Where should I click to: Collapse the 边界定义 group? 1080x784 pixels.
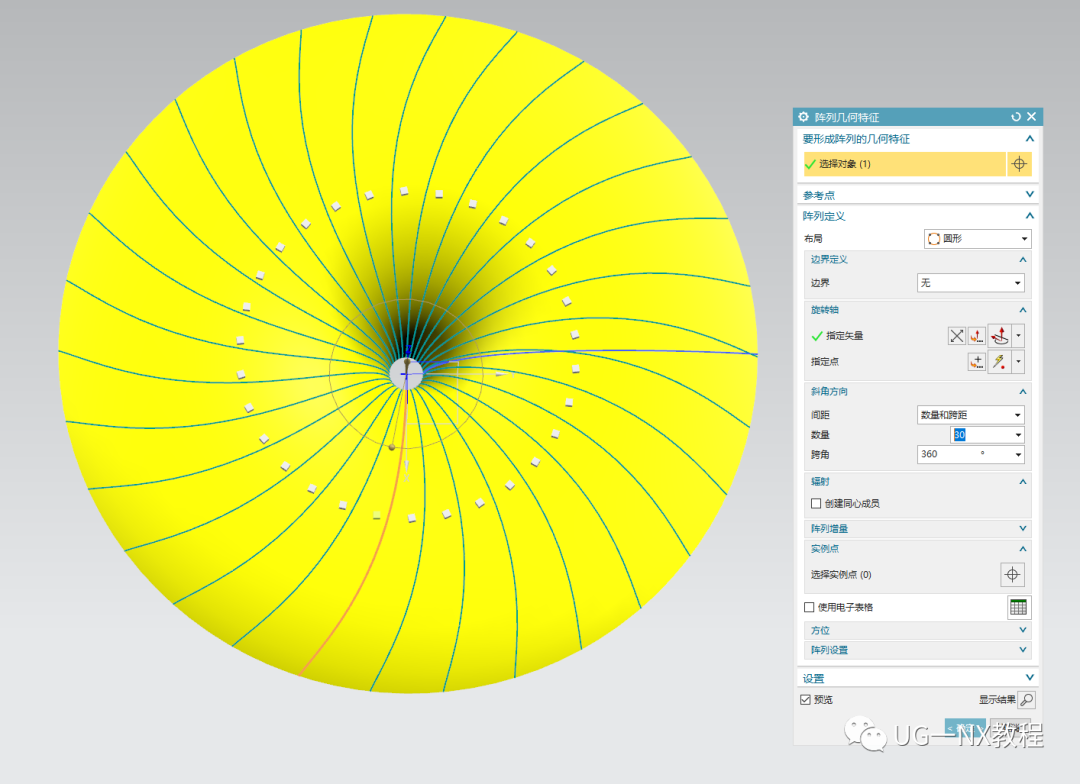coord(1023,260)
